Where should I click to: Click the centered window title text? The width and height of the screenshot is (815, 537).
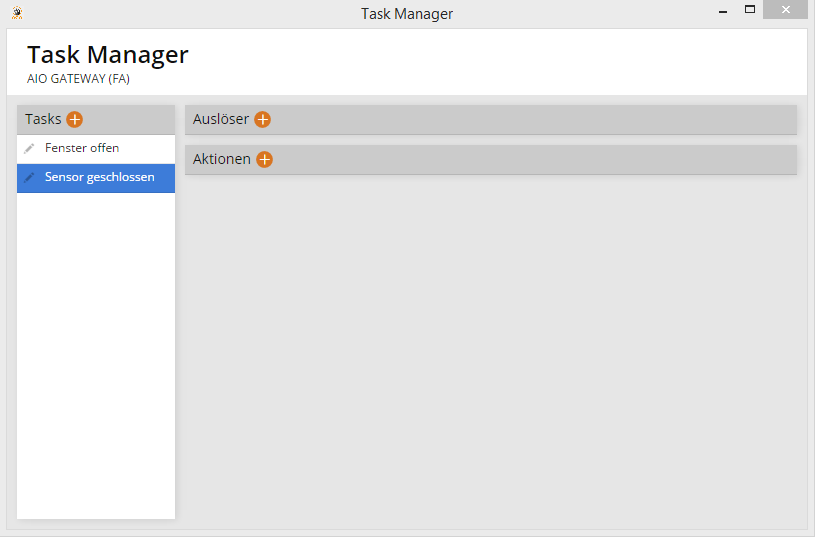coord(407,14)
